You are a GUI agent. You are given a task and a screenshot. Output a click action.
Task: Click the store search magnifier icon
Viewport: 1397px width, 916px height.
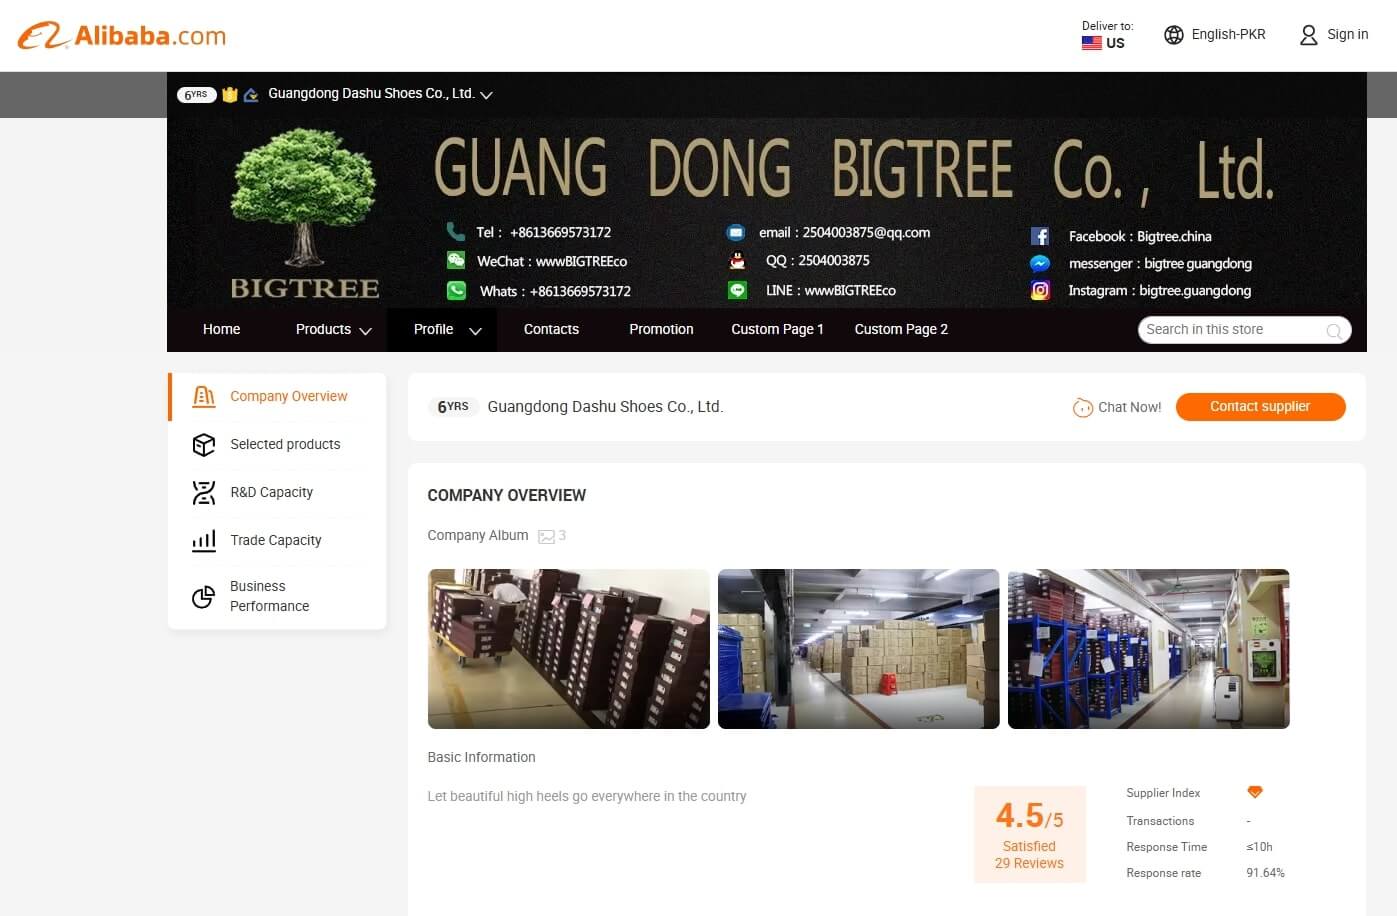[x=1334, y=331]
